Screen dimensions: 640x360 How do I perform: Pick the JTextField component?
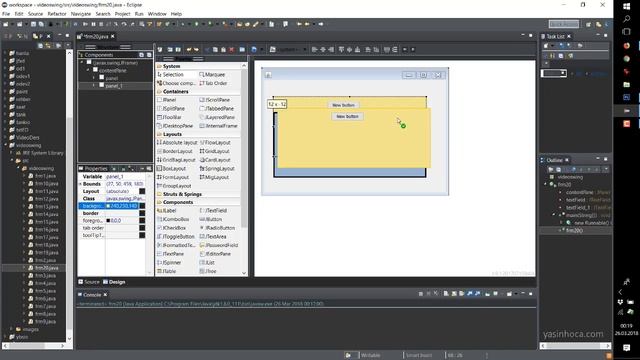[213, 211]
